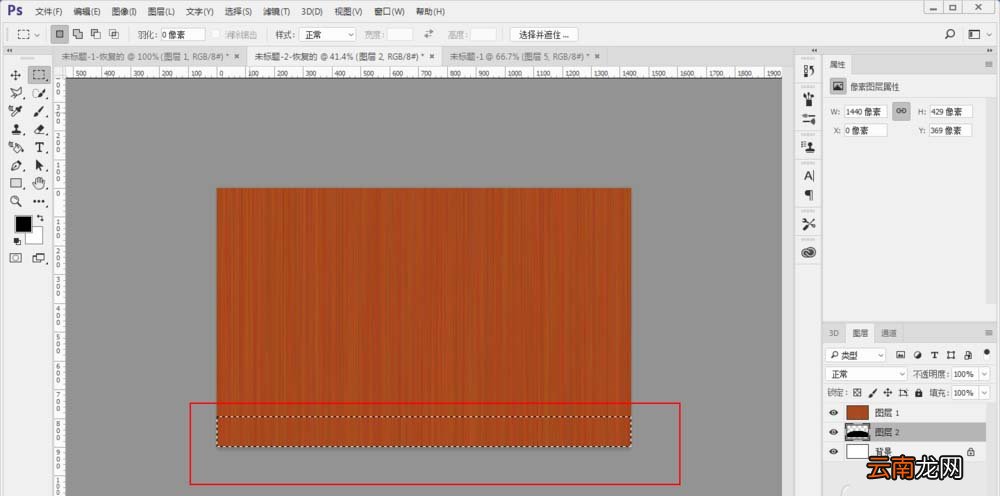The image size is (1000, 496).
Task: Select the Quick Selection tool
Action: 40,93
